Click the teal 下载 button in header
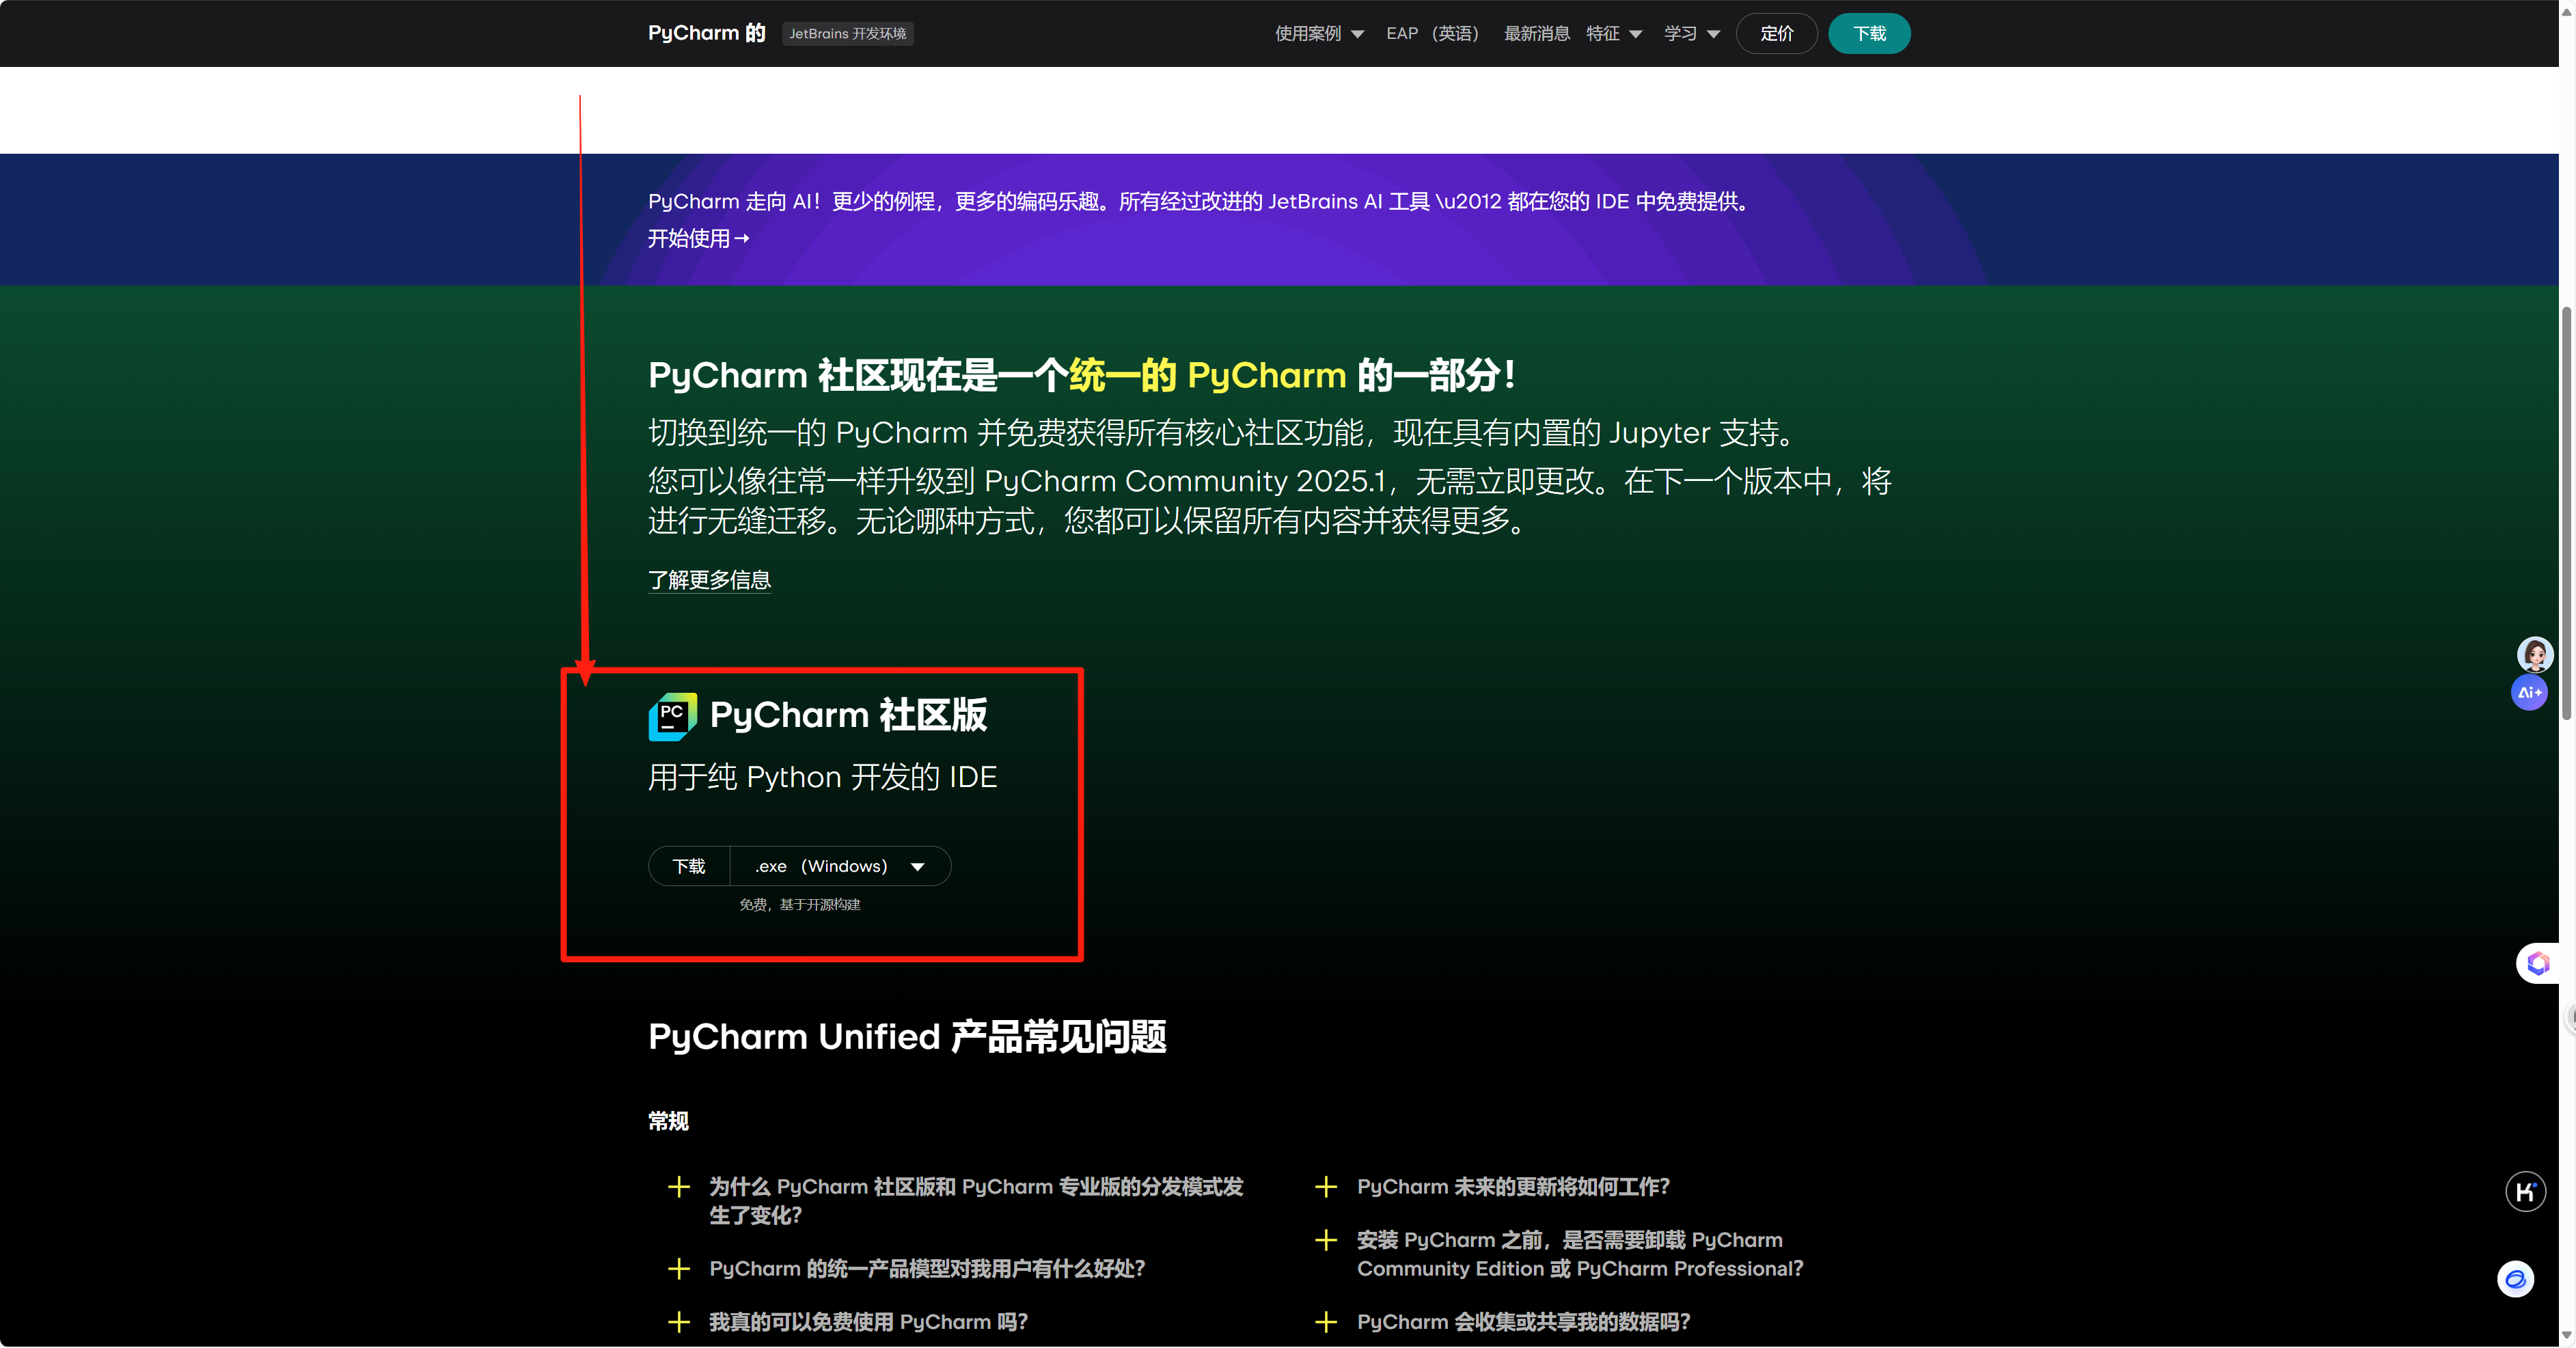Viewport: 2576px width, 1348px height. coord(1868,34)
